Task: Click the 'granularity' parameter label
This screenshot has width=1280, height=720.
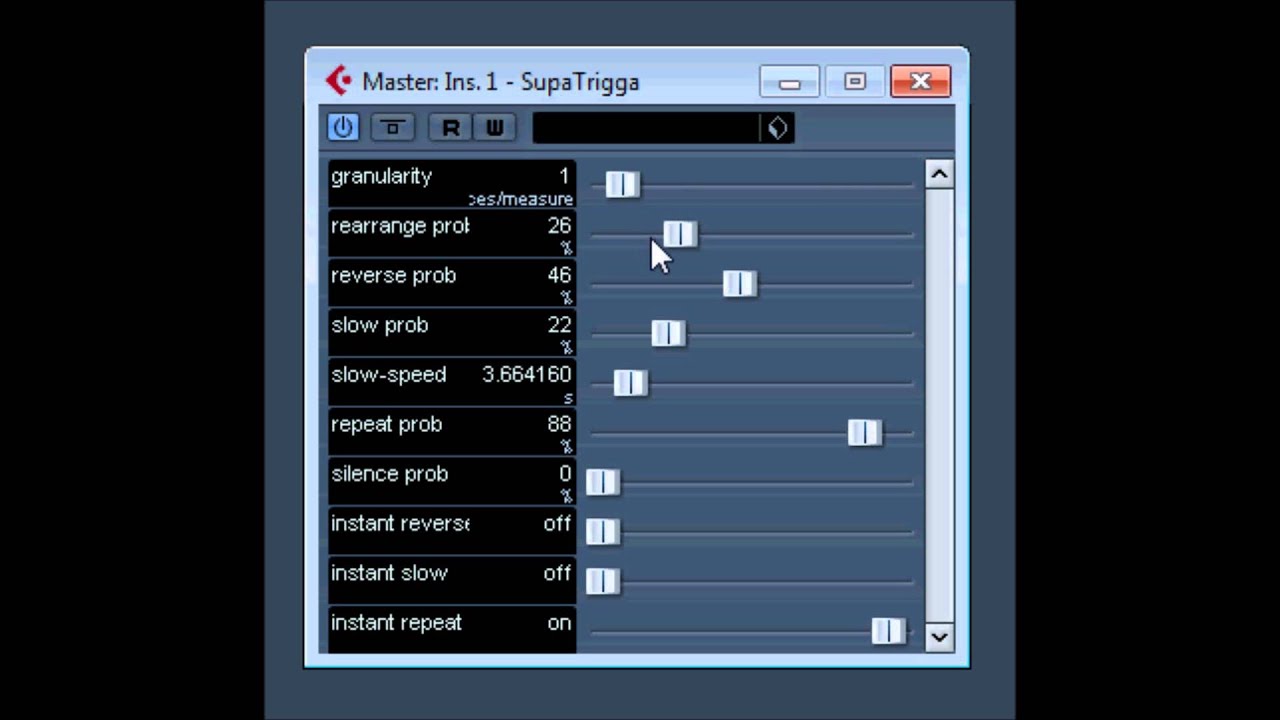Action: [381, 177]
